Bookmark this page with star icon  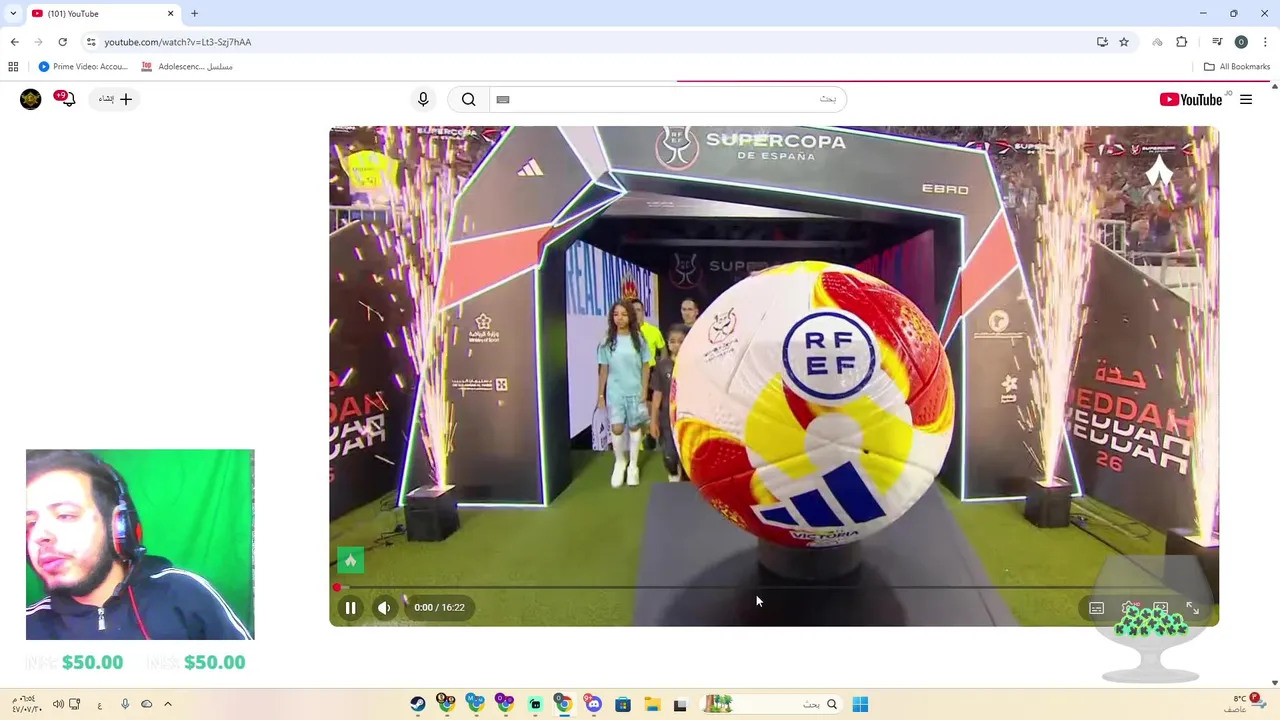point(1124,42)
